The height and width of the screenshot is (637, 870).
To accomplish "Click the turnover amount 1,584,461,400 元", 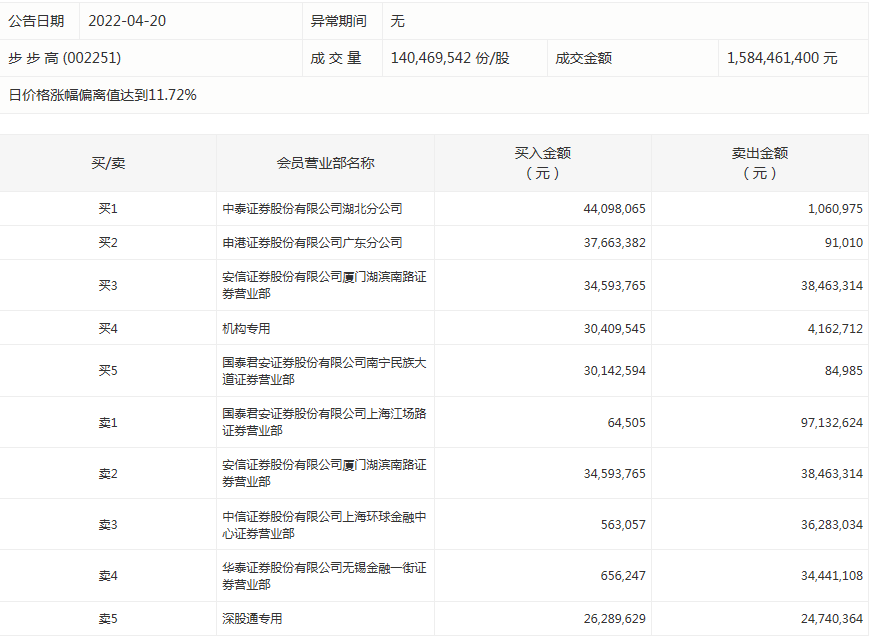I will (782, 58).
